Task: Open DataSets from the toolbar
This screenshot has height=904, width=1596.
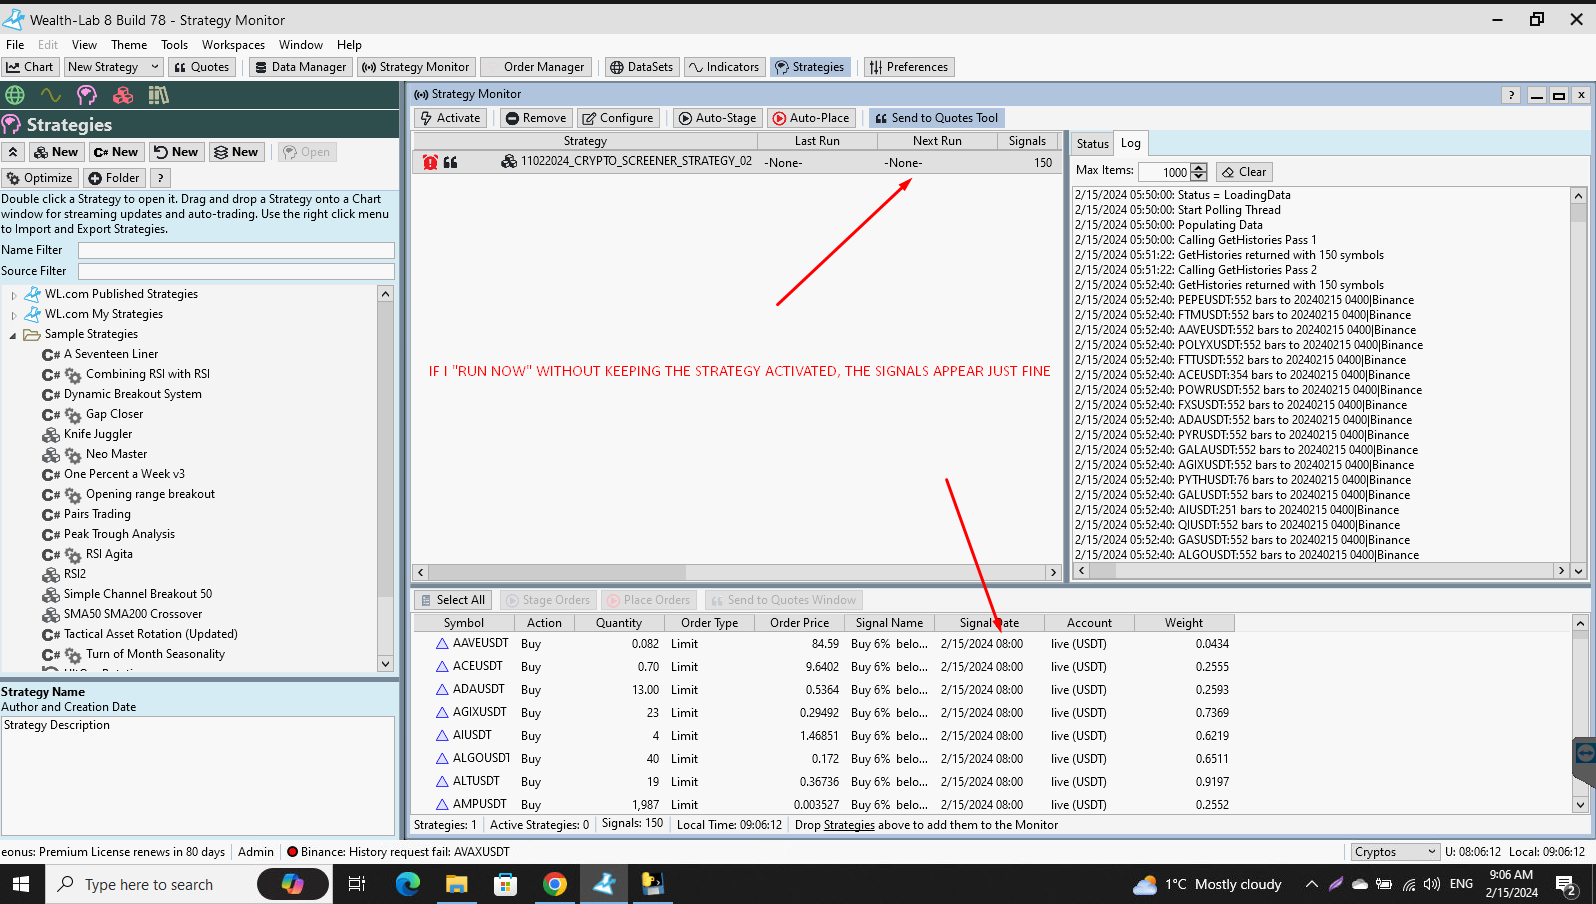Action: 642,67
